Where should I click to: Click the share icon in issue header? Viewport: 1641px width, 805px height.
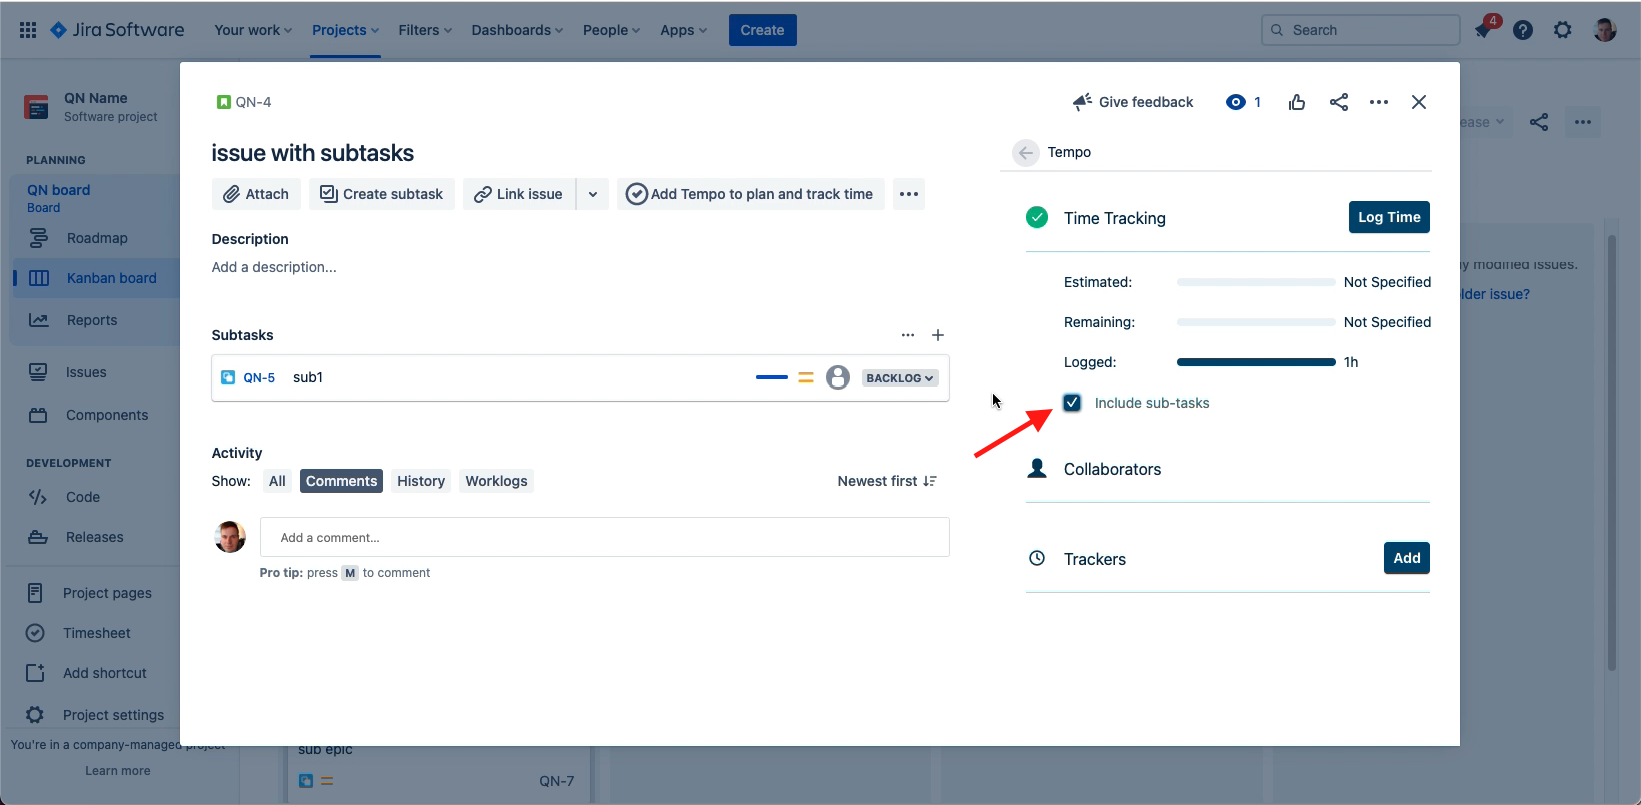[x=1339, y=102]
